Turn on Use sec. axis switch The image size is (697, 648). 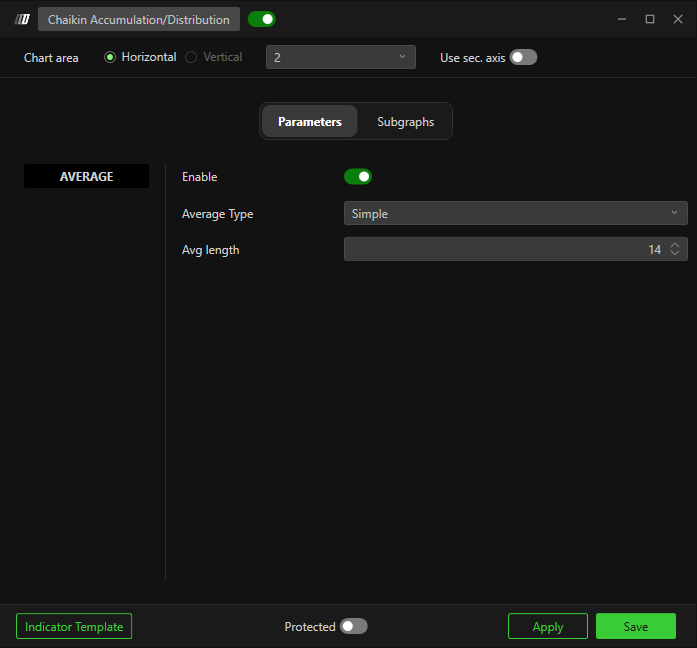click(523, 57)
